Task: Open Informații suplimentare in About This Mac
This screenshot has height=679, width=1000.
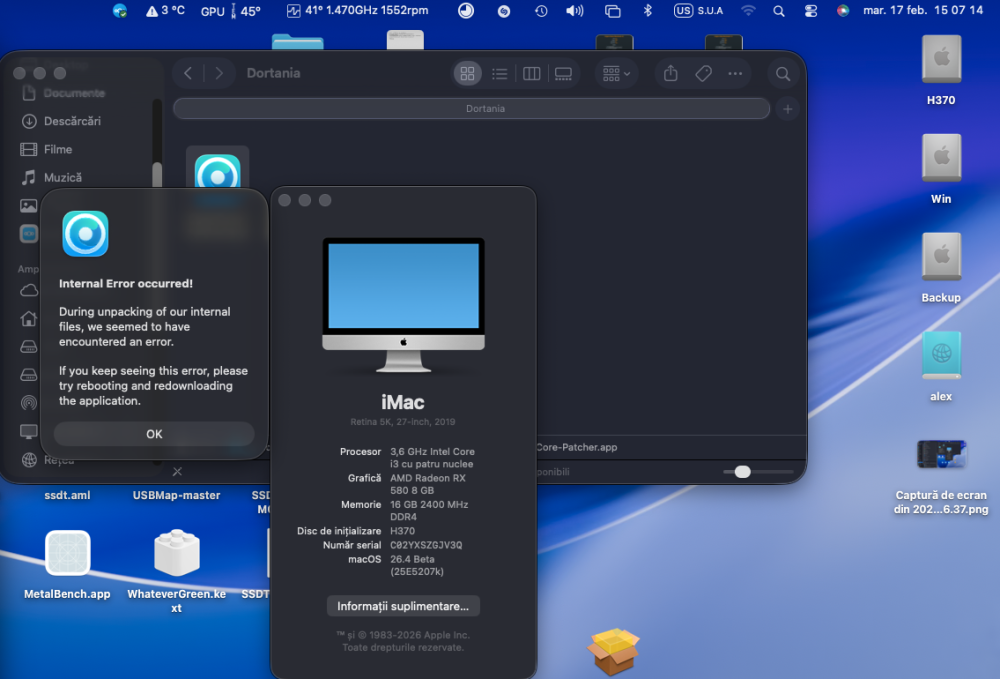Action: (x=403, y=606)
